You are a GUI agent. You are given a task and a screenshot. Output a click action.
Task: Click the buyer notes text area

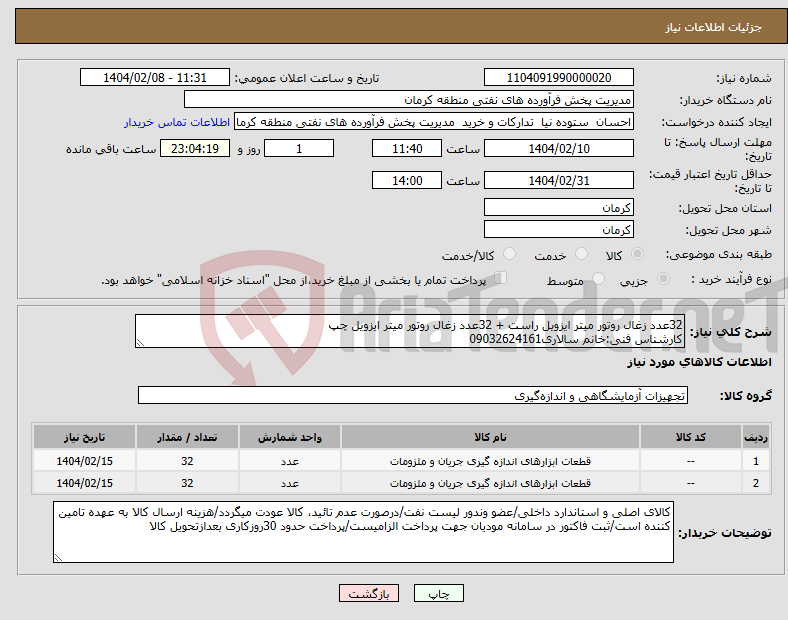pyautogui.click(x=363, y=532)
